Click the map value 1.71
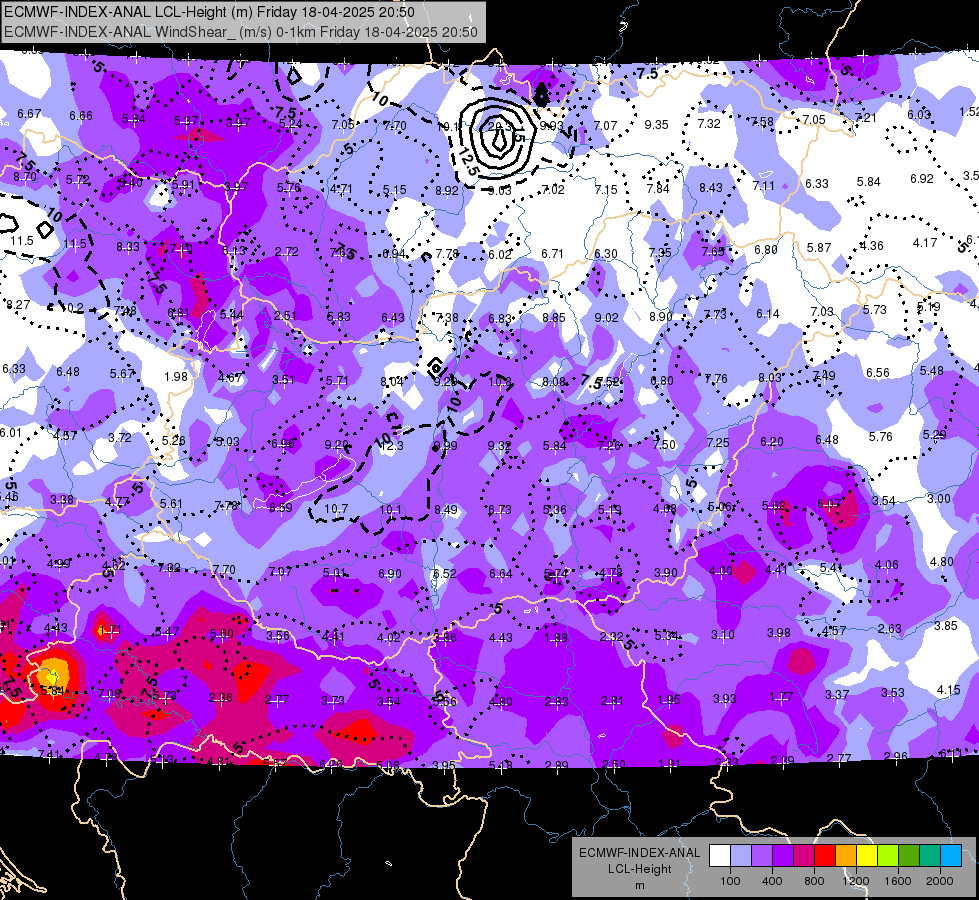979x900 pixels. (x=110, y=630)
